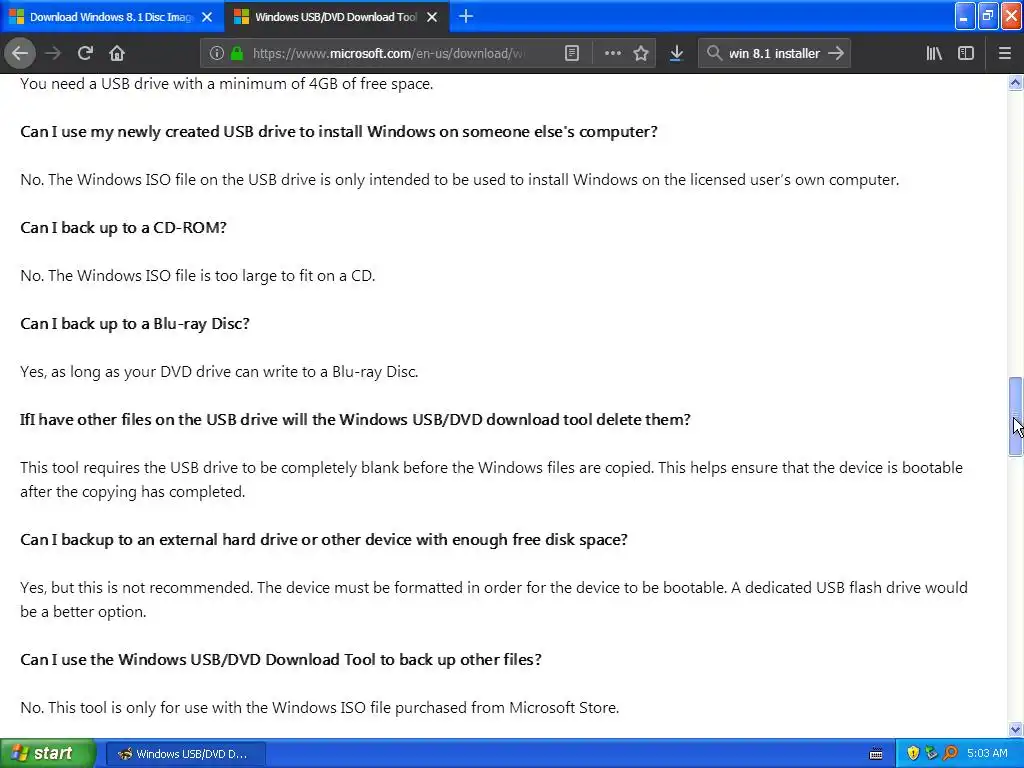Screen dimensions: 1024x768
Task: Close the Download Windows 8.1 Disc Image tab
Action: (207, 17)
